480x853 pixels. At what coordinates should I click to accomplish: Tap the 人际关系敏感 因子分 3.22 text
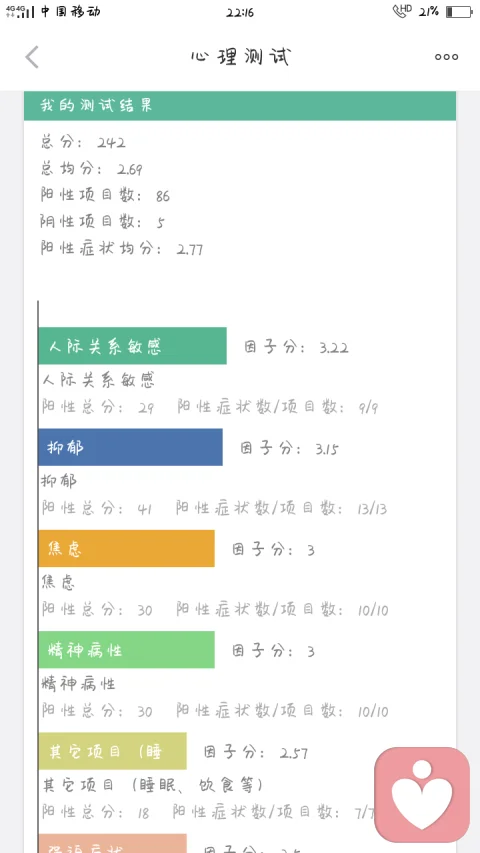296,348
